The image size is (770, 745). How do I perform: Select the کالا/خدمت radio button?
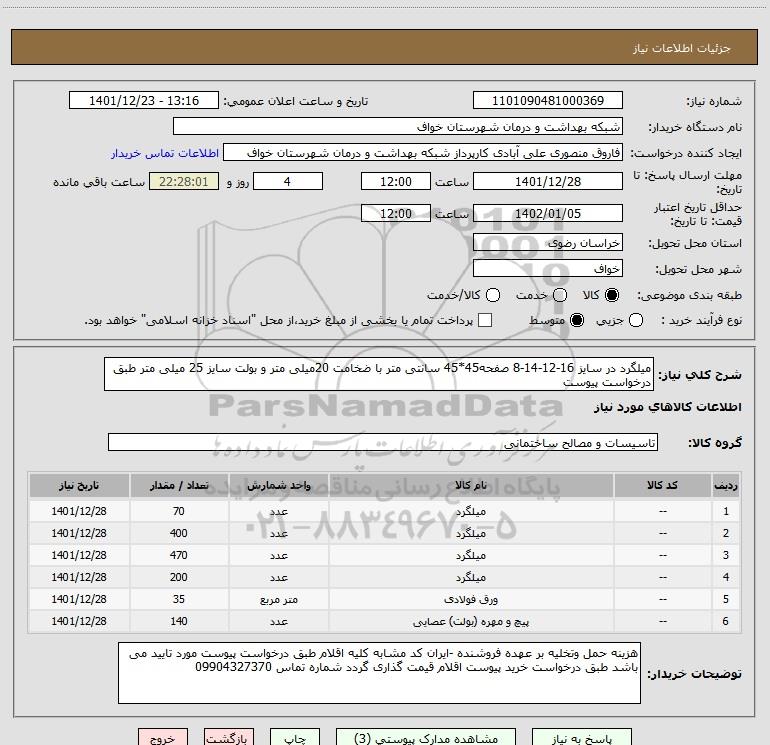coord(493,295)
